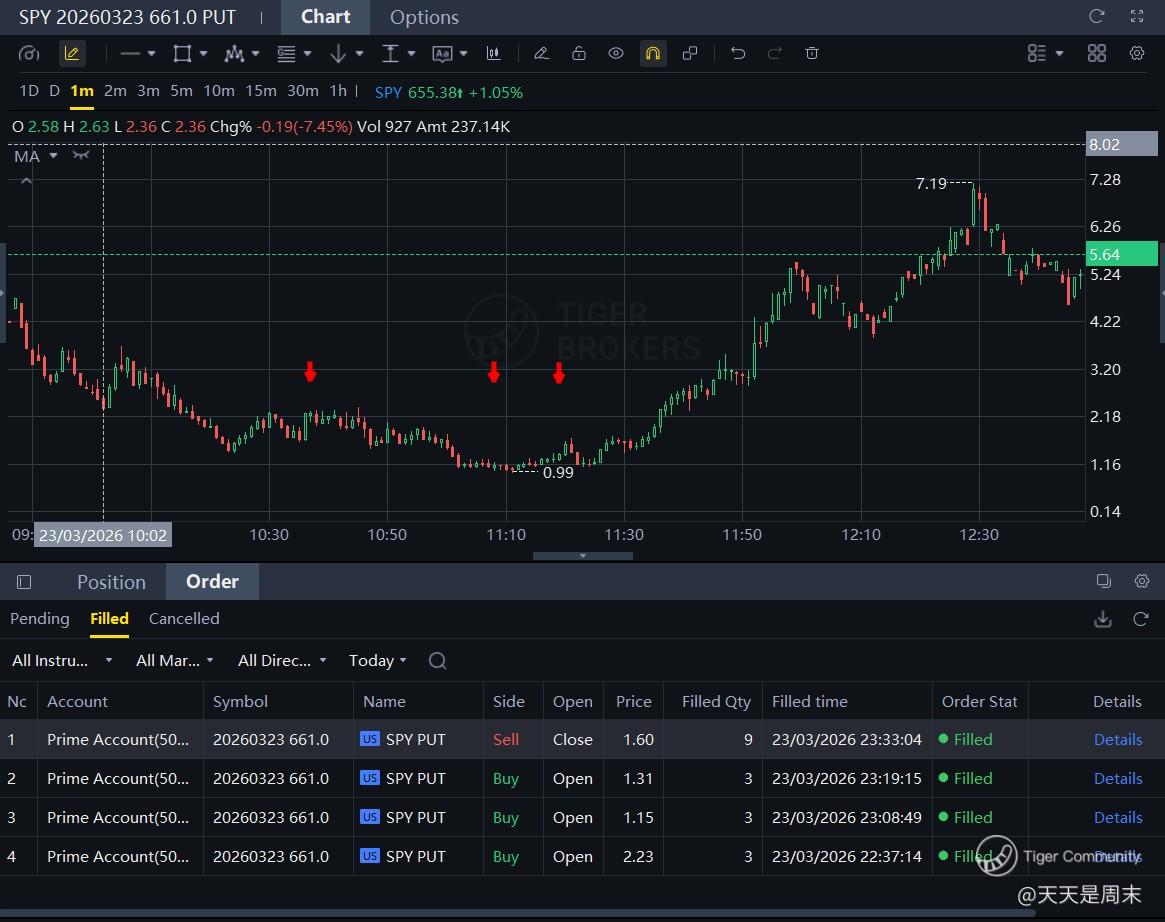Toggle the lock drawings icon
This screenshot has height=922, width=1165.
point(579,54)
